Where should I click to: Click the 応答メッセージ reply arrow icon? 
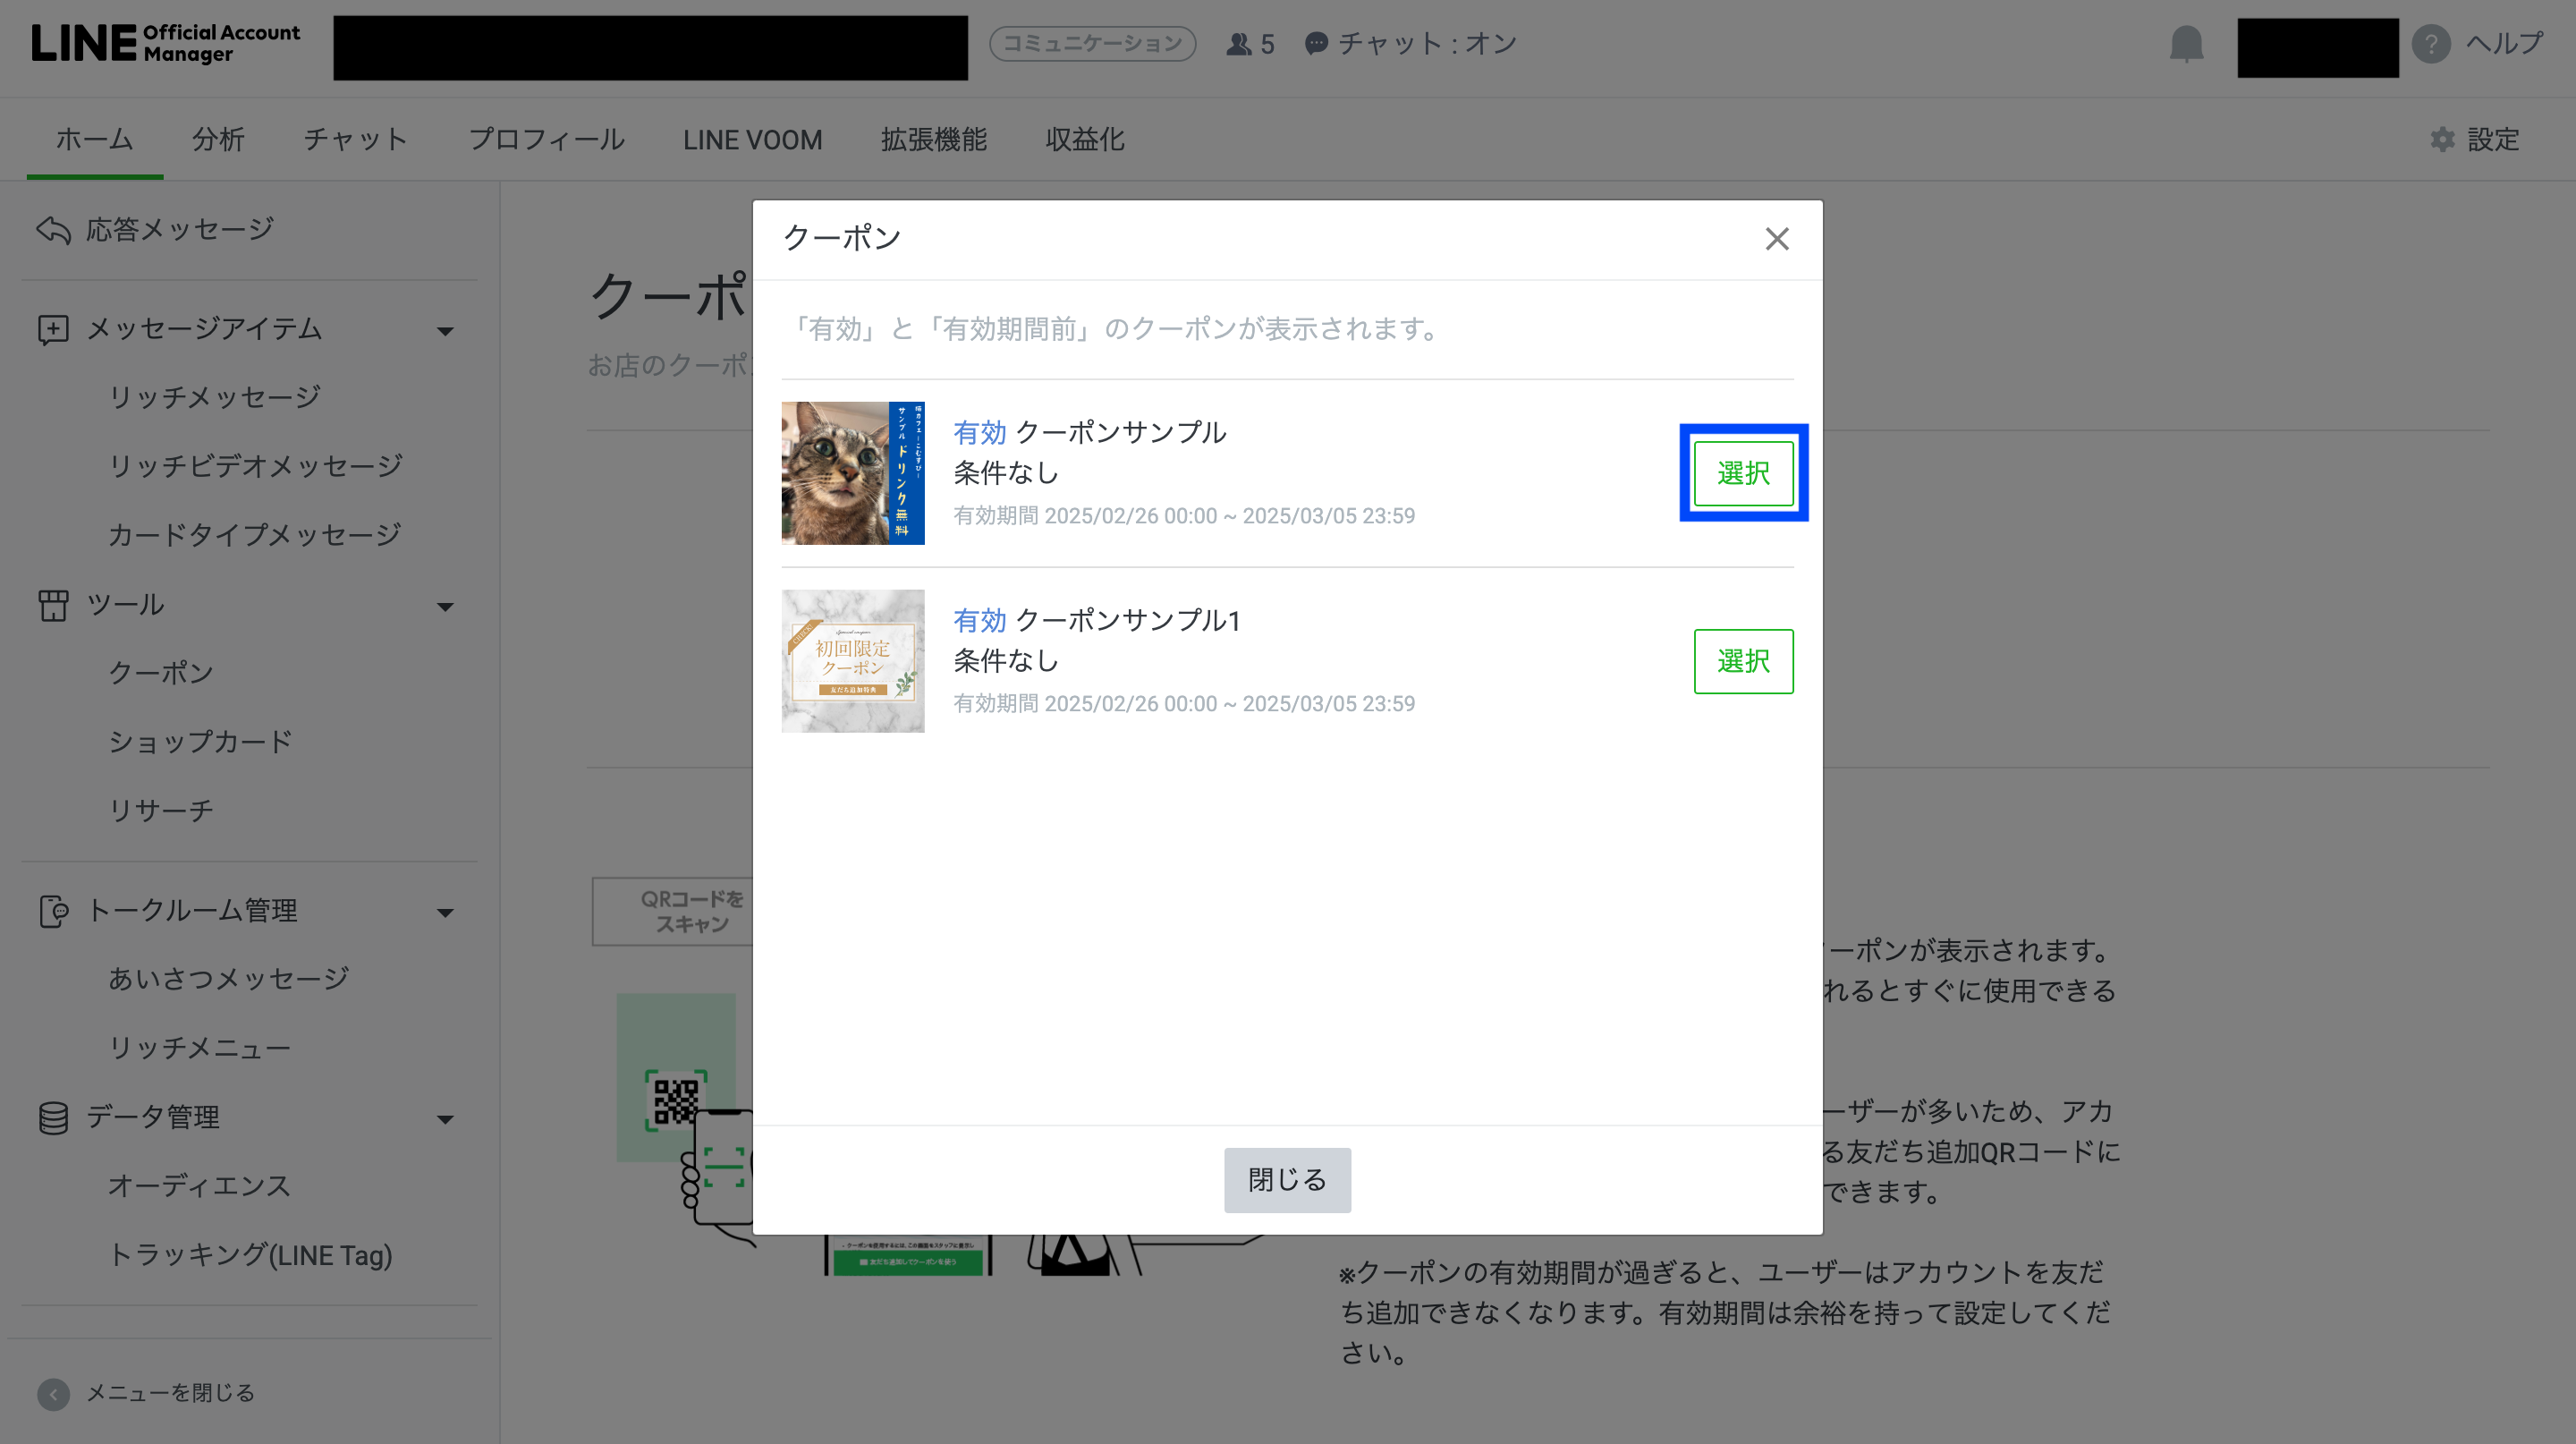point(53,230)
